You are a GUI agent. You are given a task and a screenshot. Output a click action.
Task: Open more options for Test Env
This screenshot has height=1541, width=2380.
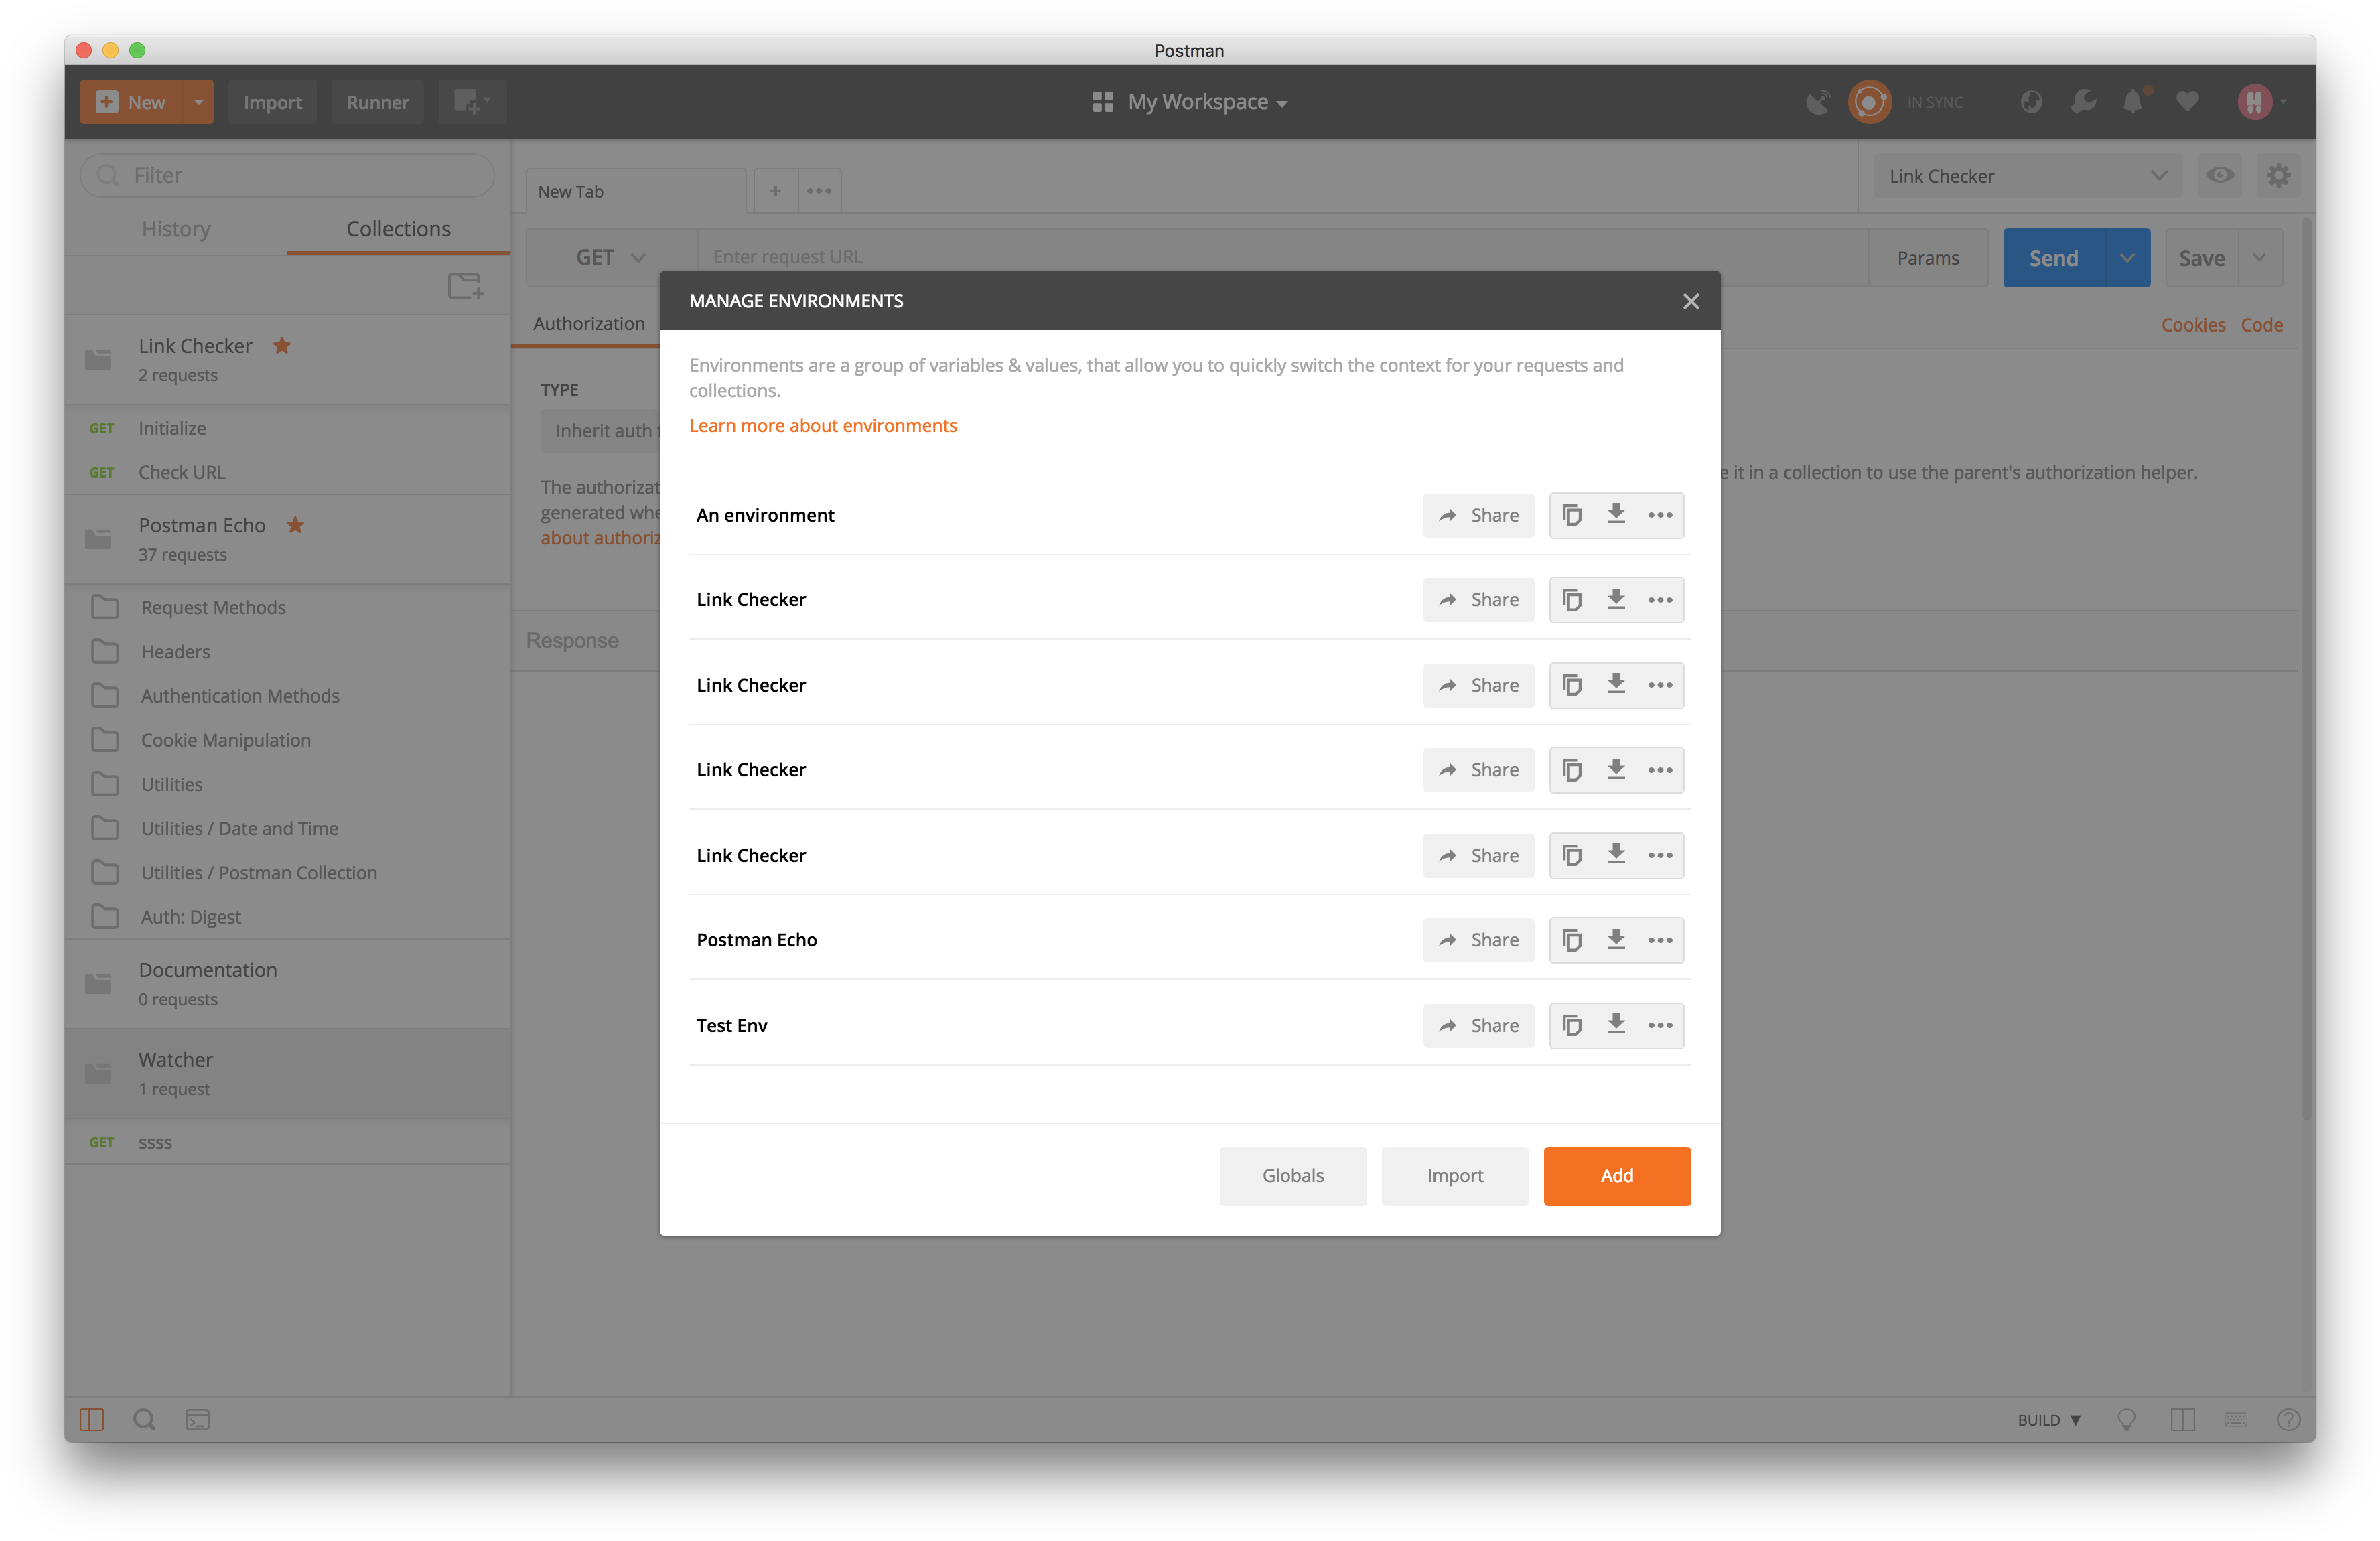(1660, 1025)
